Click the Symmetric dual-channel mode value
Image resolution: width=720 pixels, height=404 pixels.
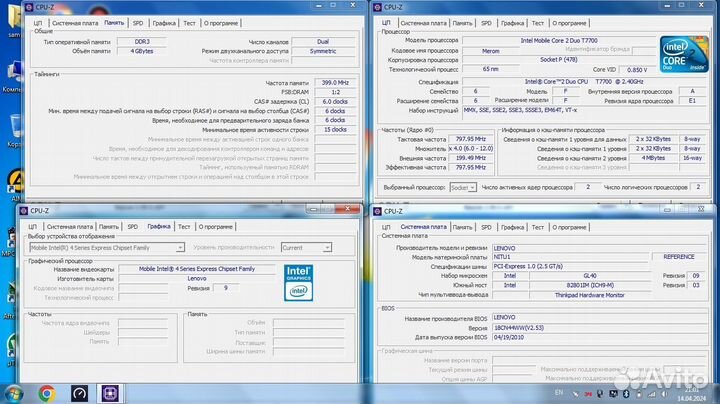click(323, 51)
